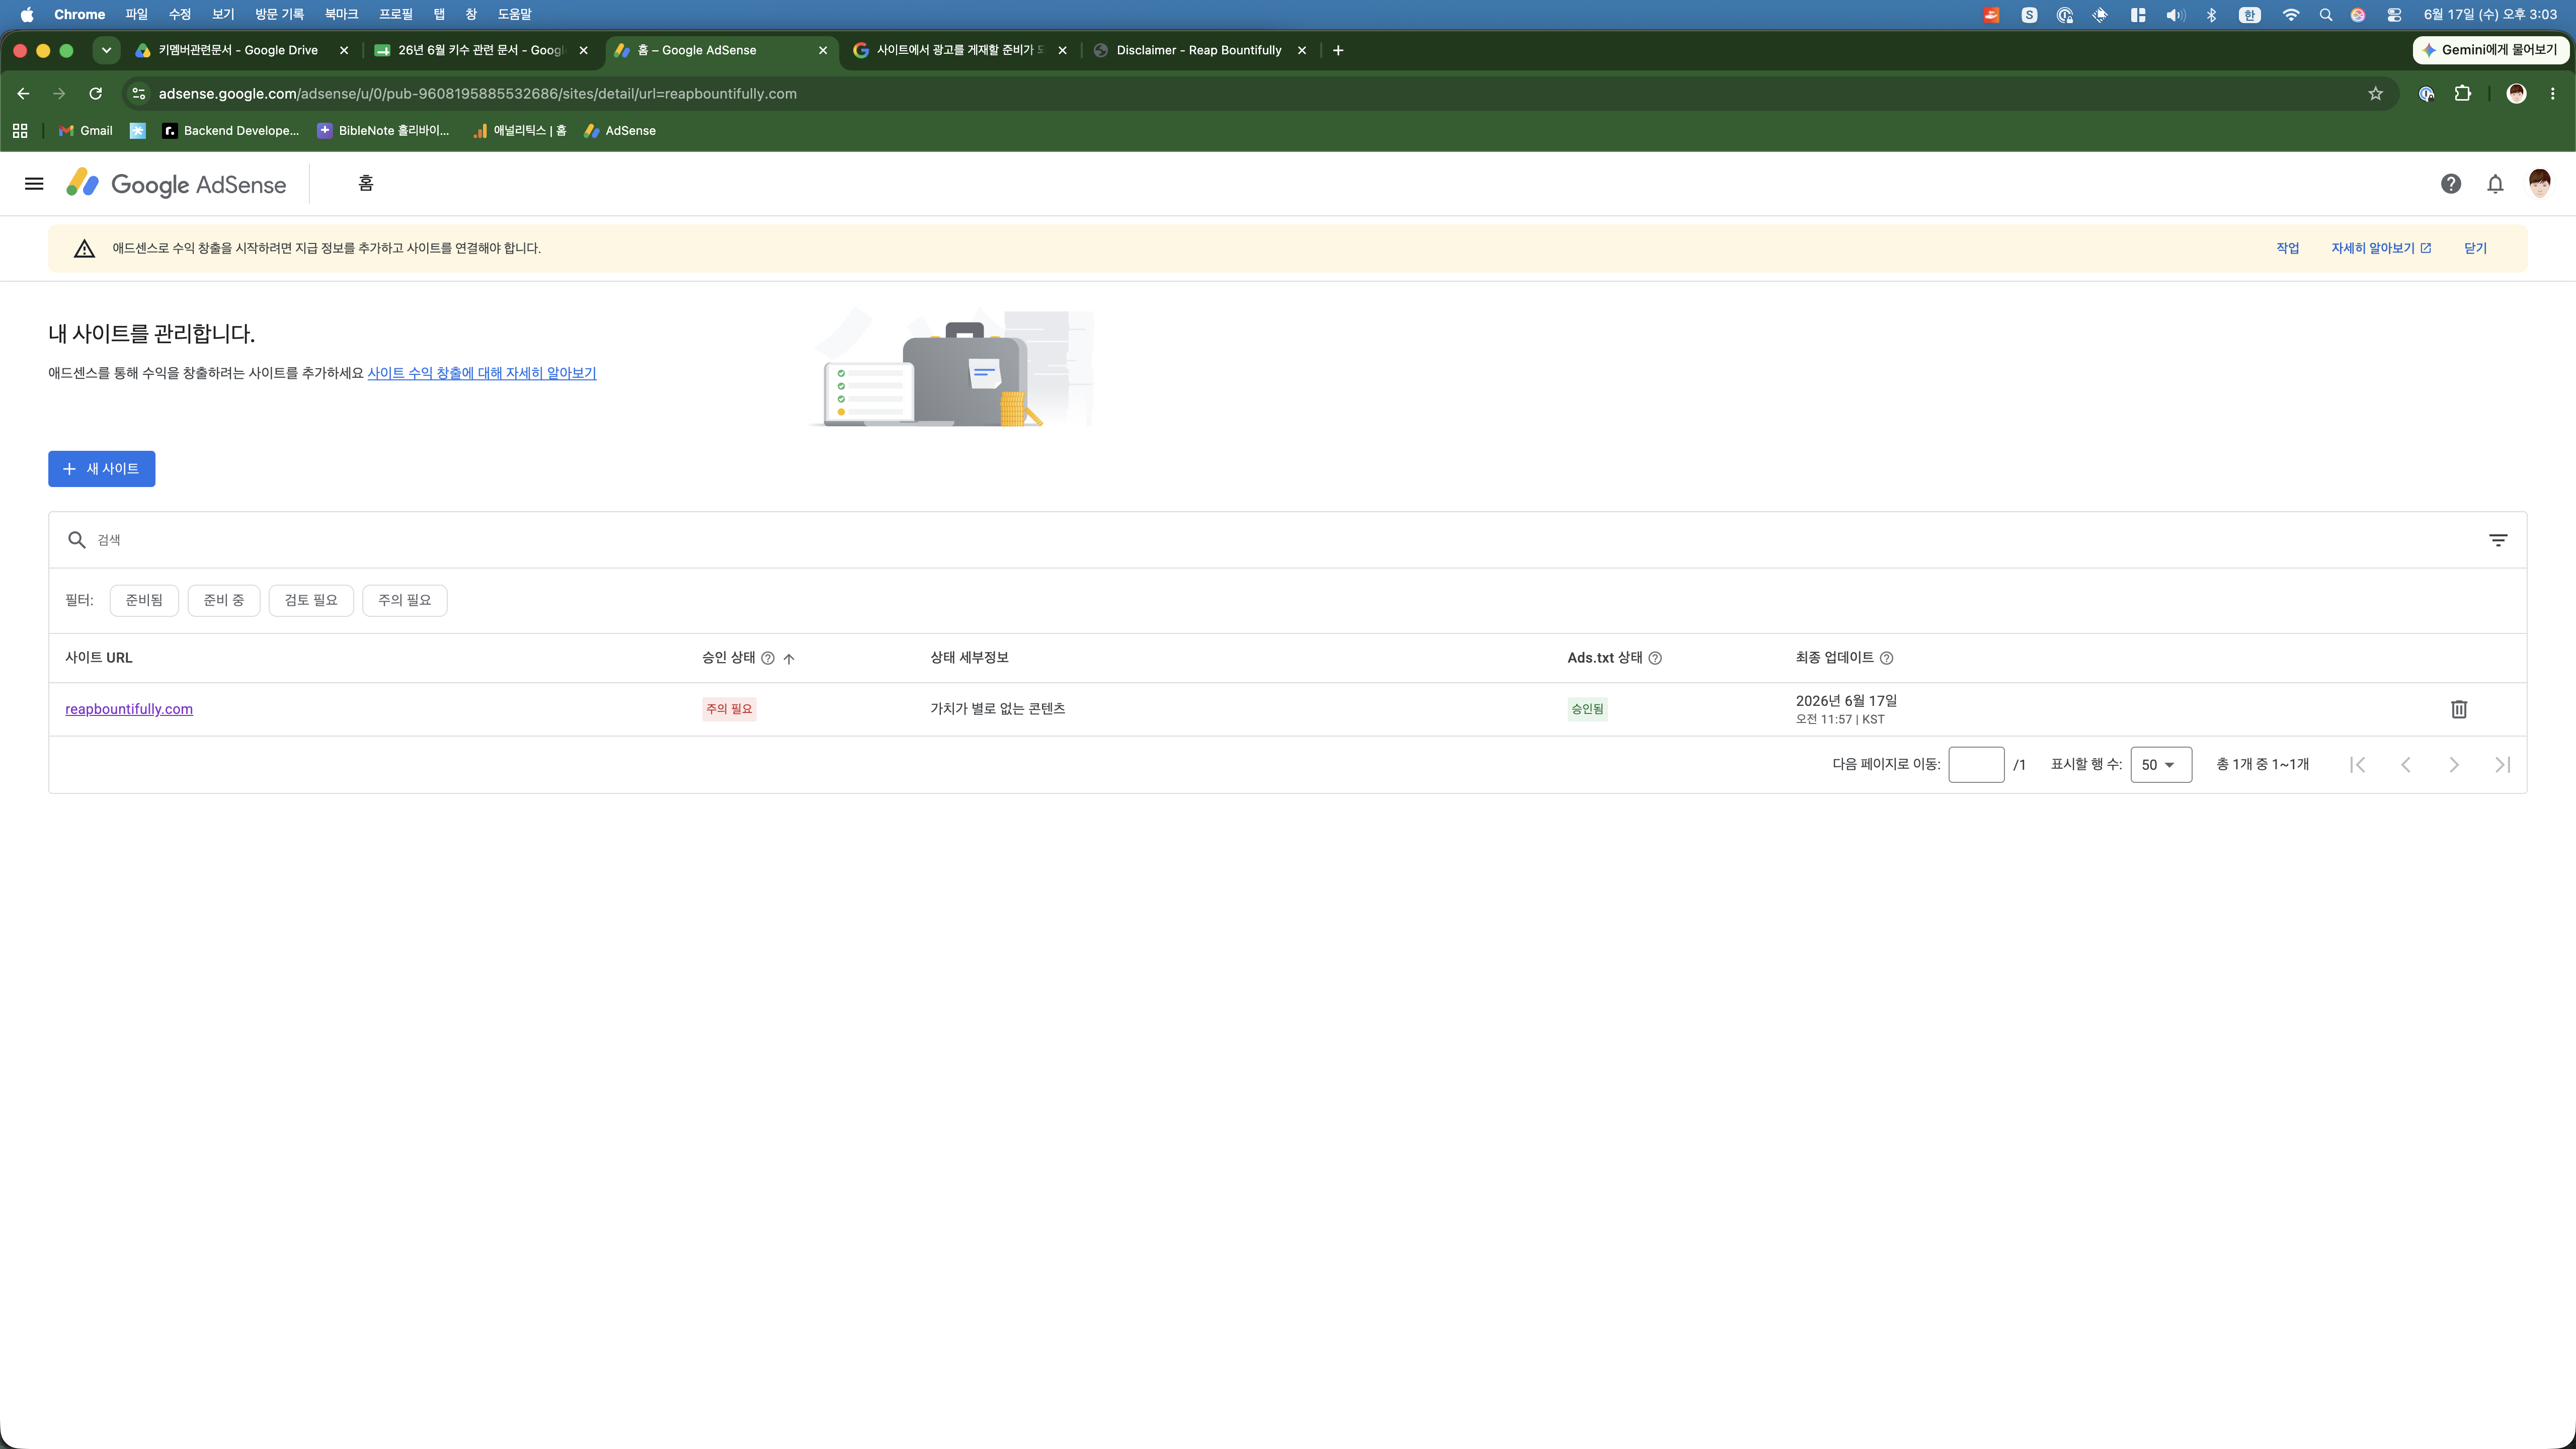Viewport: 2576px width, 1449px height.
Task: Go to first page of sites table
Action: pos(2357,765)
